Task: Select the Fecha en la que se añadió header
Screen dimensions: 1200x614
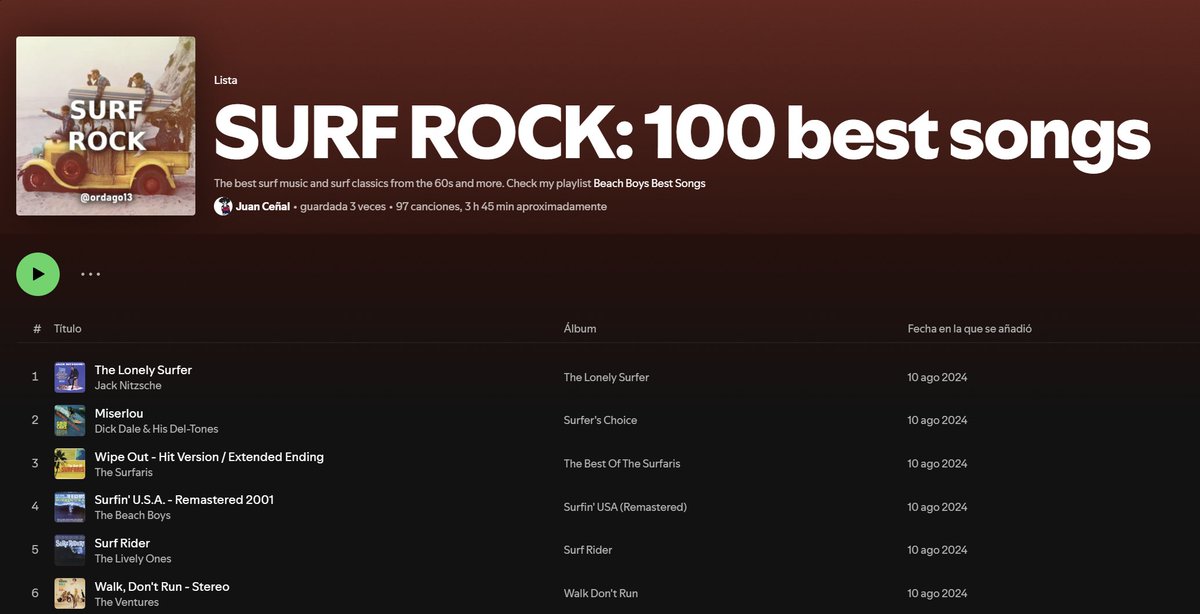Action: (970, 329)
